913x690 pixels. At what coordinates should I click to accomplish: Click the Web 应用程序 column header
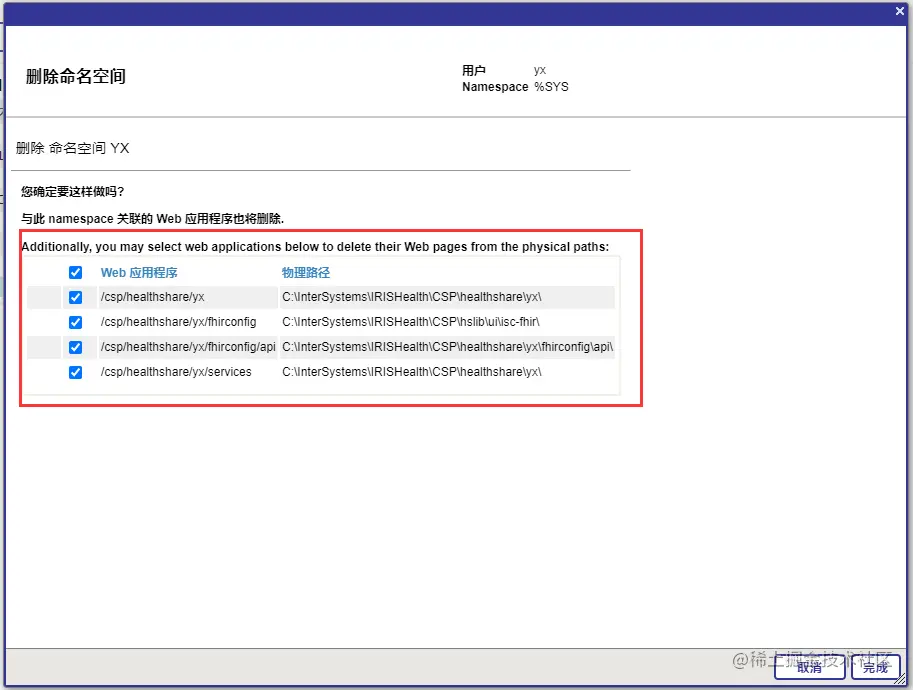pos(139,273)
